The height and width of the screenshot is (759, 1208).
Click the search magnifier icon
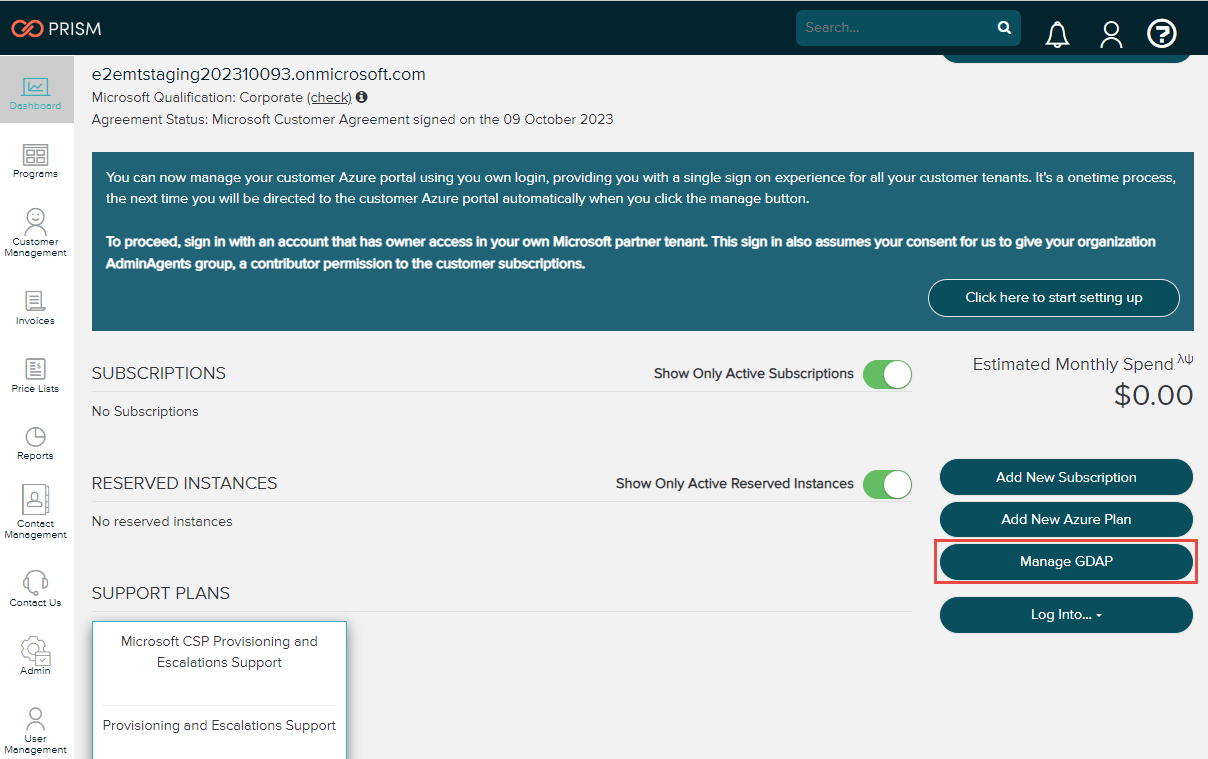click(1004, 28)
